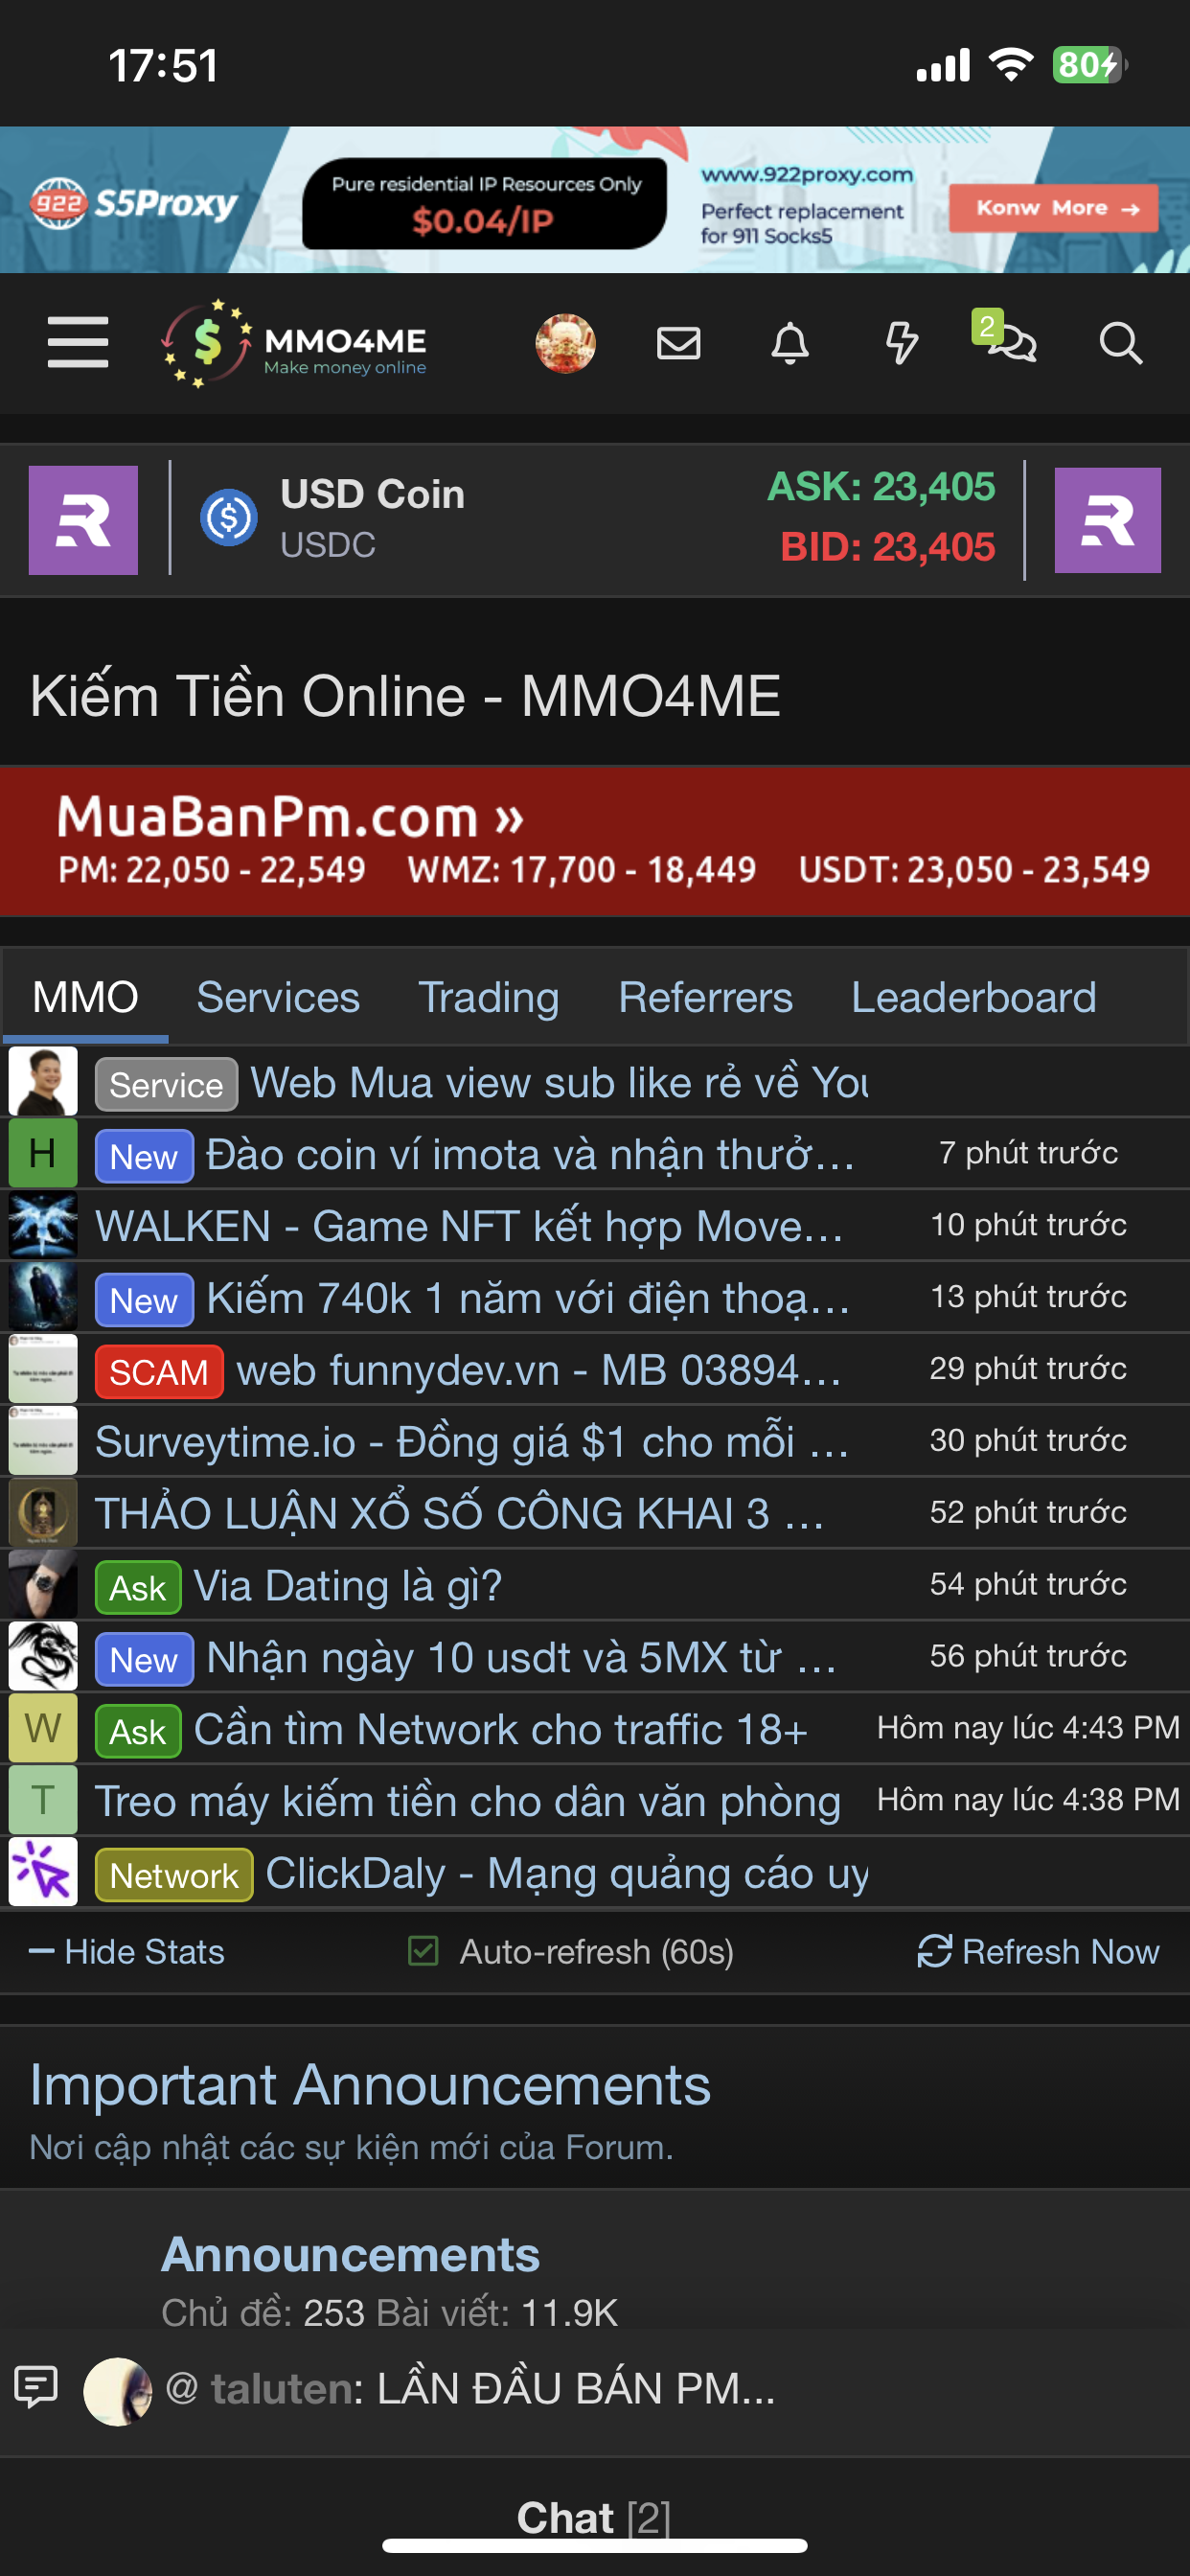Click the chat bubble icon near taluten
The width and height of the screenshot is (1190, 2576).
(36, 2389)
